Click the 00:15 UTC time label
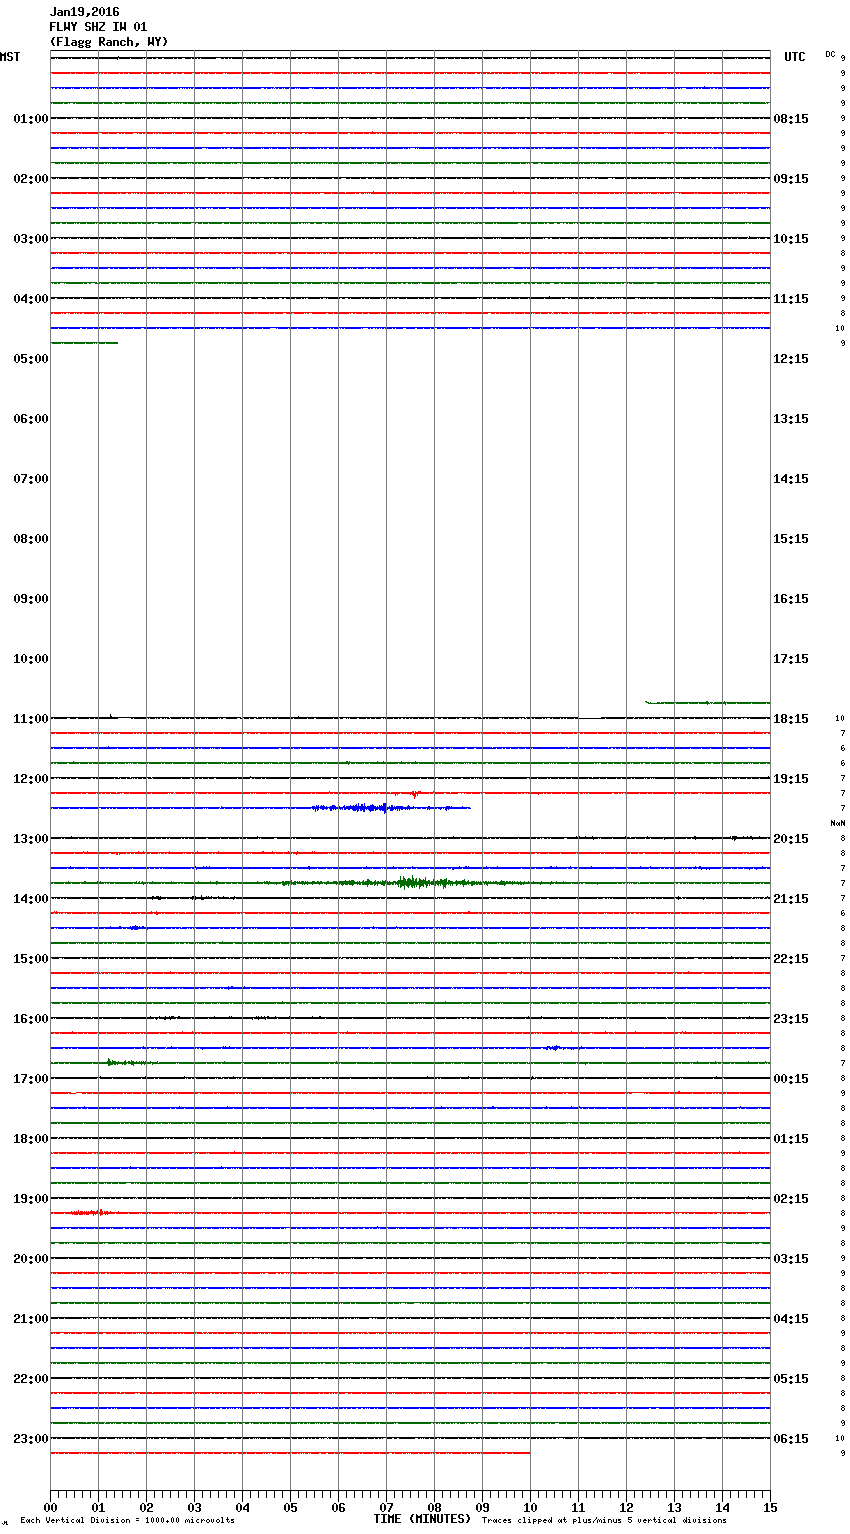 [x=791, y=1079]
